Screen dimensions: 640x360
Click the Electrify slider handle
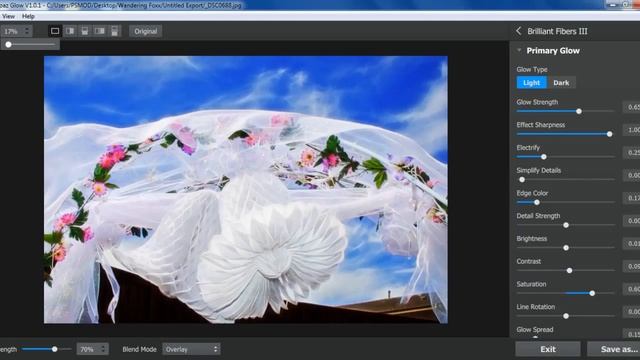tap(544, 157)
